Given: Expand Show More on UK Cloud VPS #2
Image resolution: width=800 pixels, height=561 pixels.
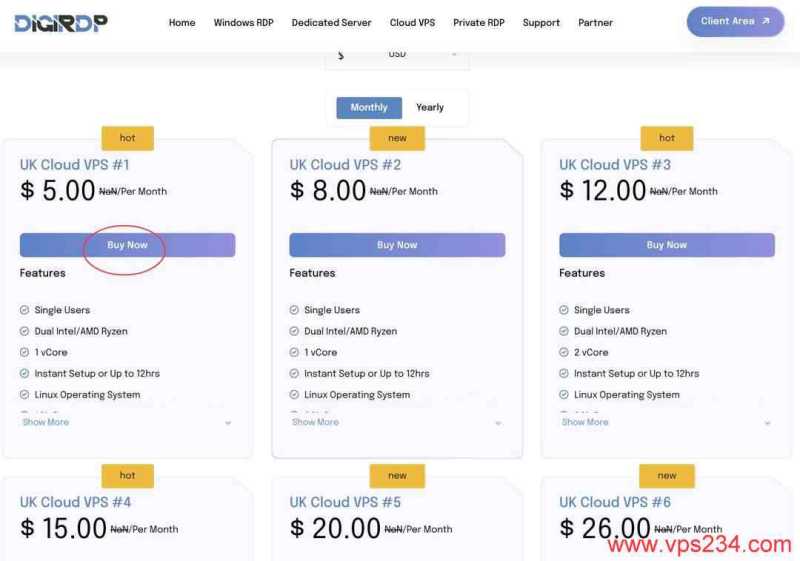Looking at the screenshot, I should tap(316, 422).
